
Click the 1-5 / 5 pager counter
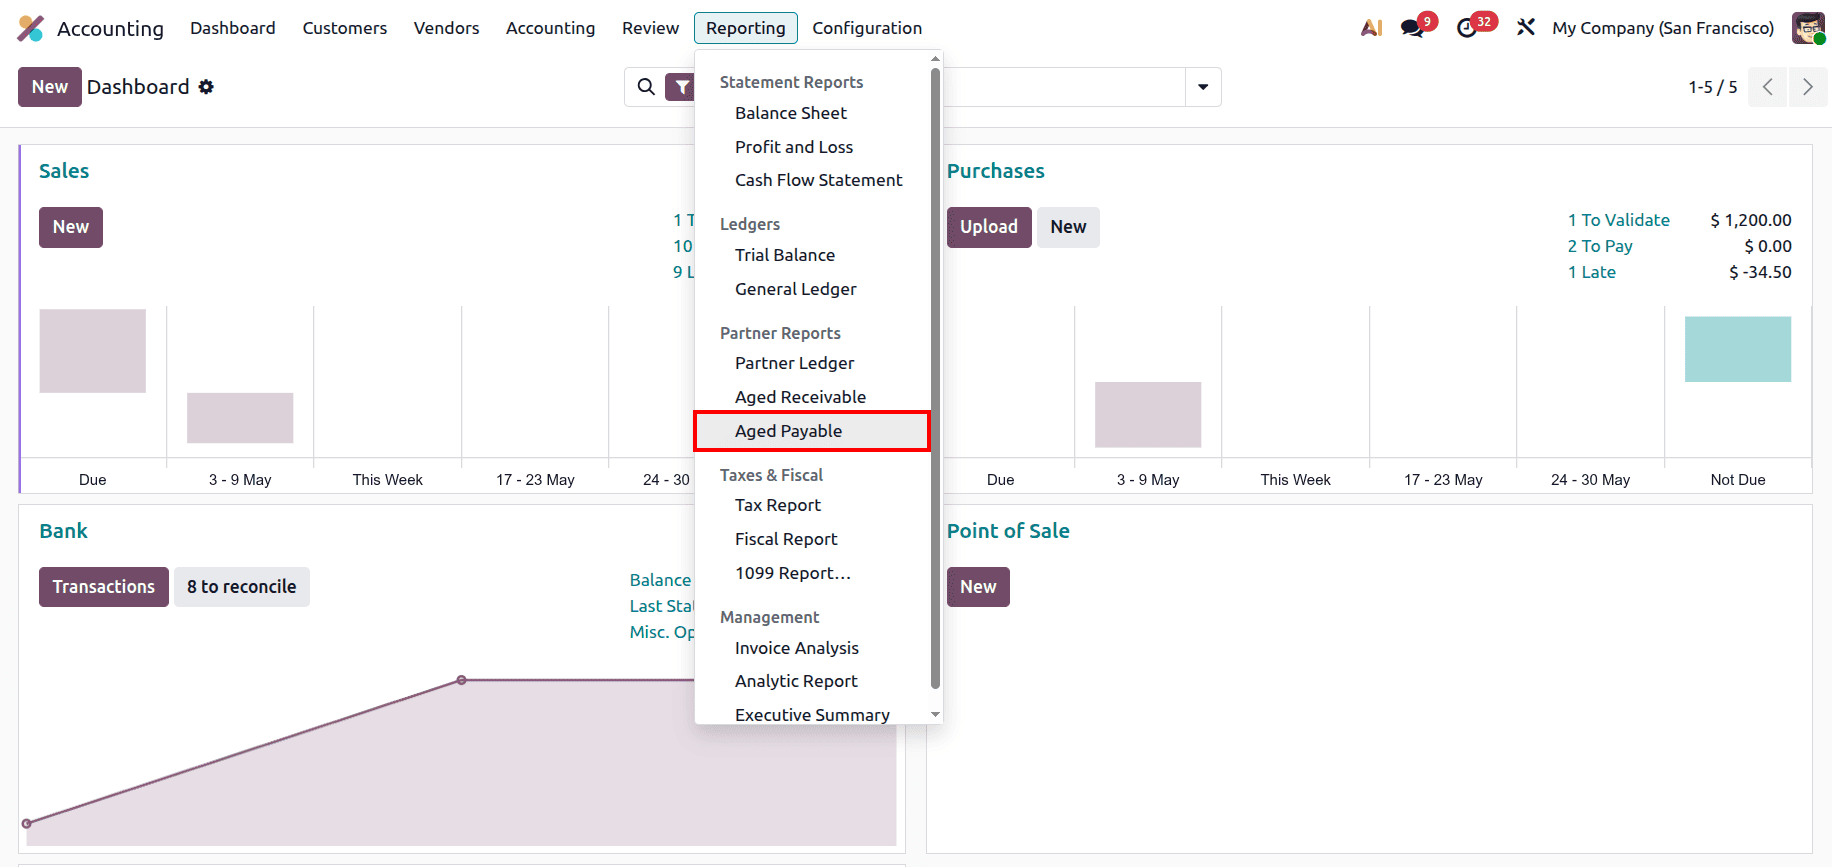pyautogui.click(x=1713, y=87)
